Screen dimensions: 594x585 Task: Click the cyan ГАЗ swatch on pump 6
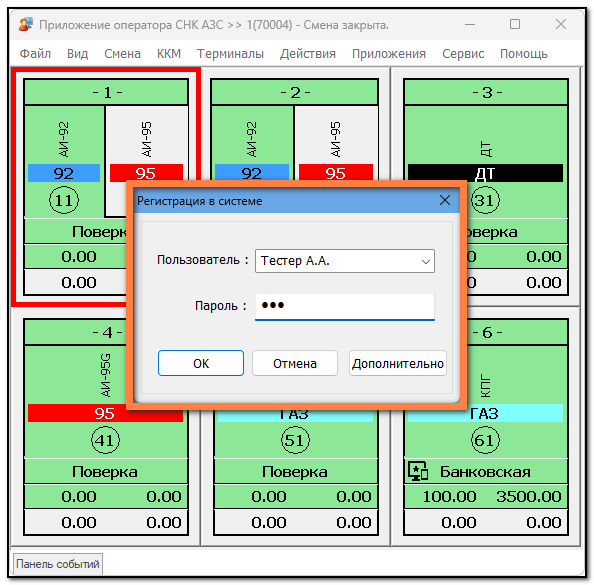click(x=485, y=414)
